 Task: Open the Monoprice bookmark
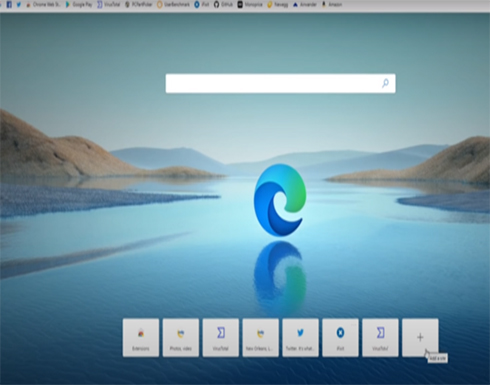pyautogui.click(x=250, y=4)
